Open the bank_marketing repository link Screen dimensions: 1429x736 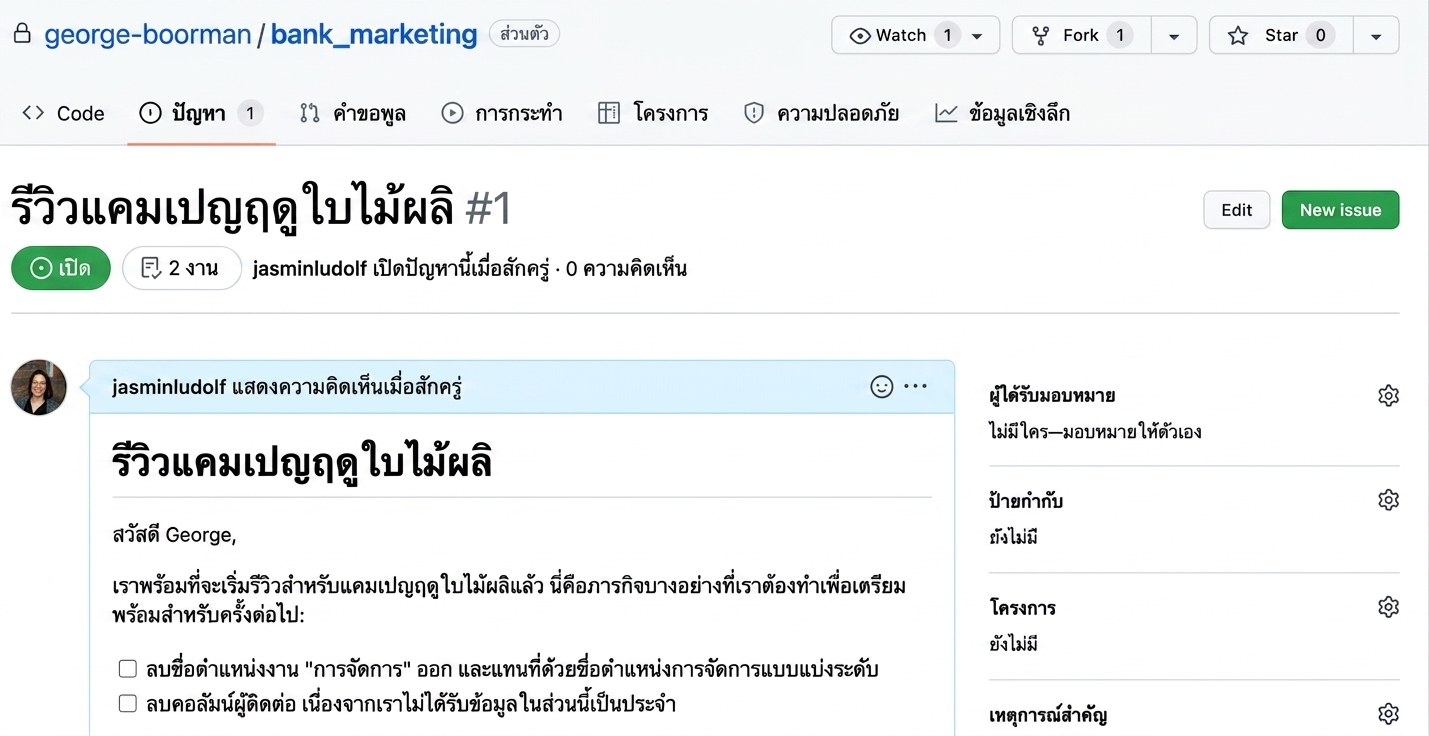374,34
